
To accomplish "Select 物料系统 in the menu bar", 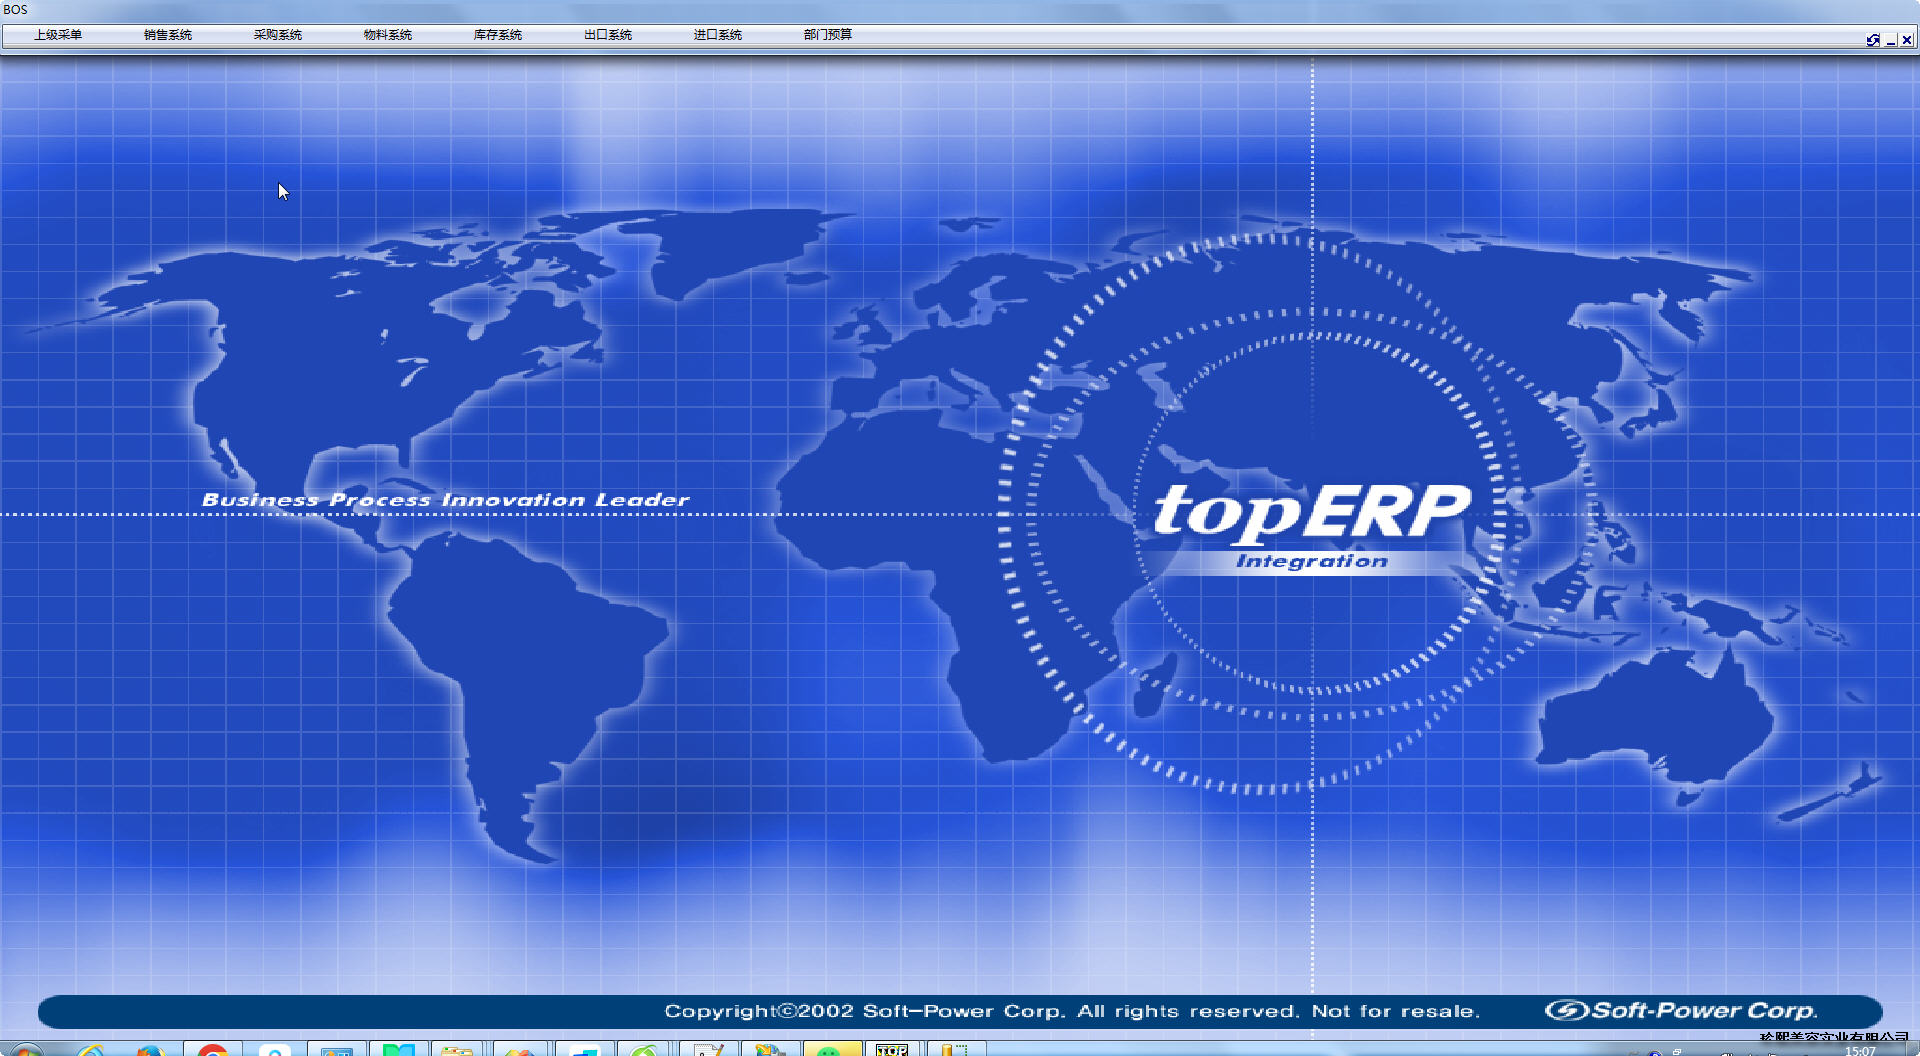I will [388, 35].
